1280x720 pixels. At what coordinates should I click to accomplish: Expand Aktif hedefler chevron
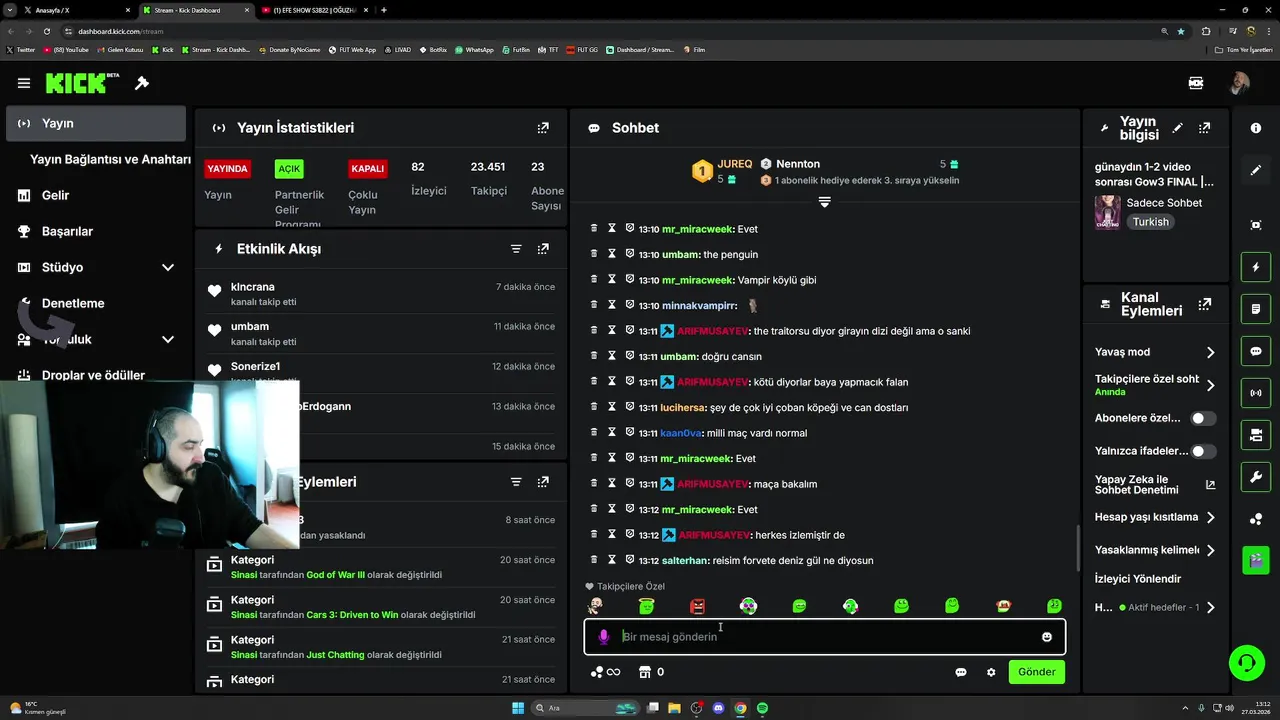click(1210, 607)
